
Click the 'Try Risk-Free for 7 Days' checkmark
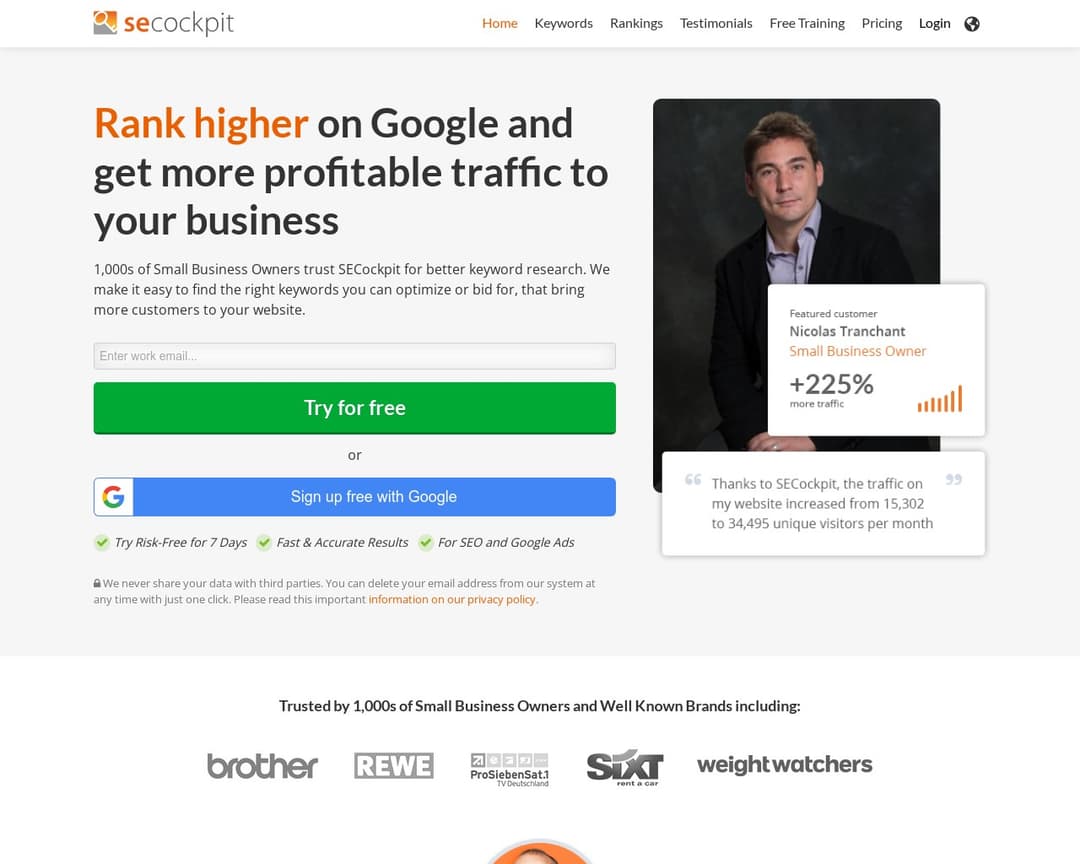(x=102, y=542)
